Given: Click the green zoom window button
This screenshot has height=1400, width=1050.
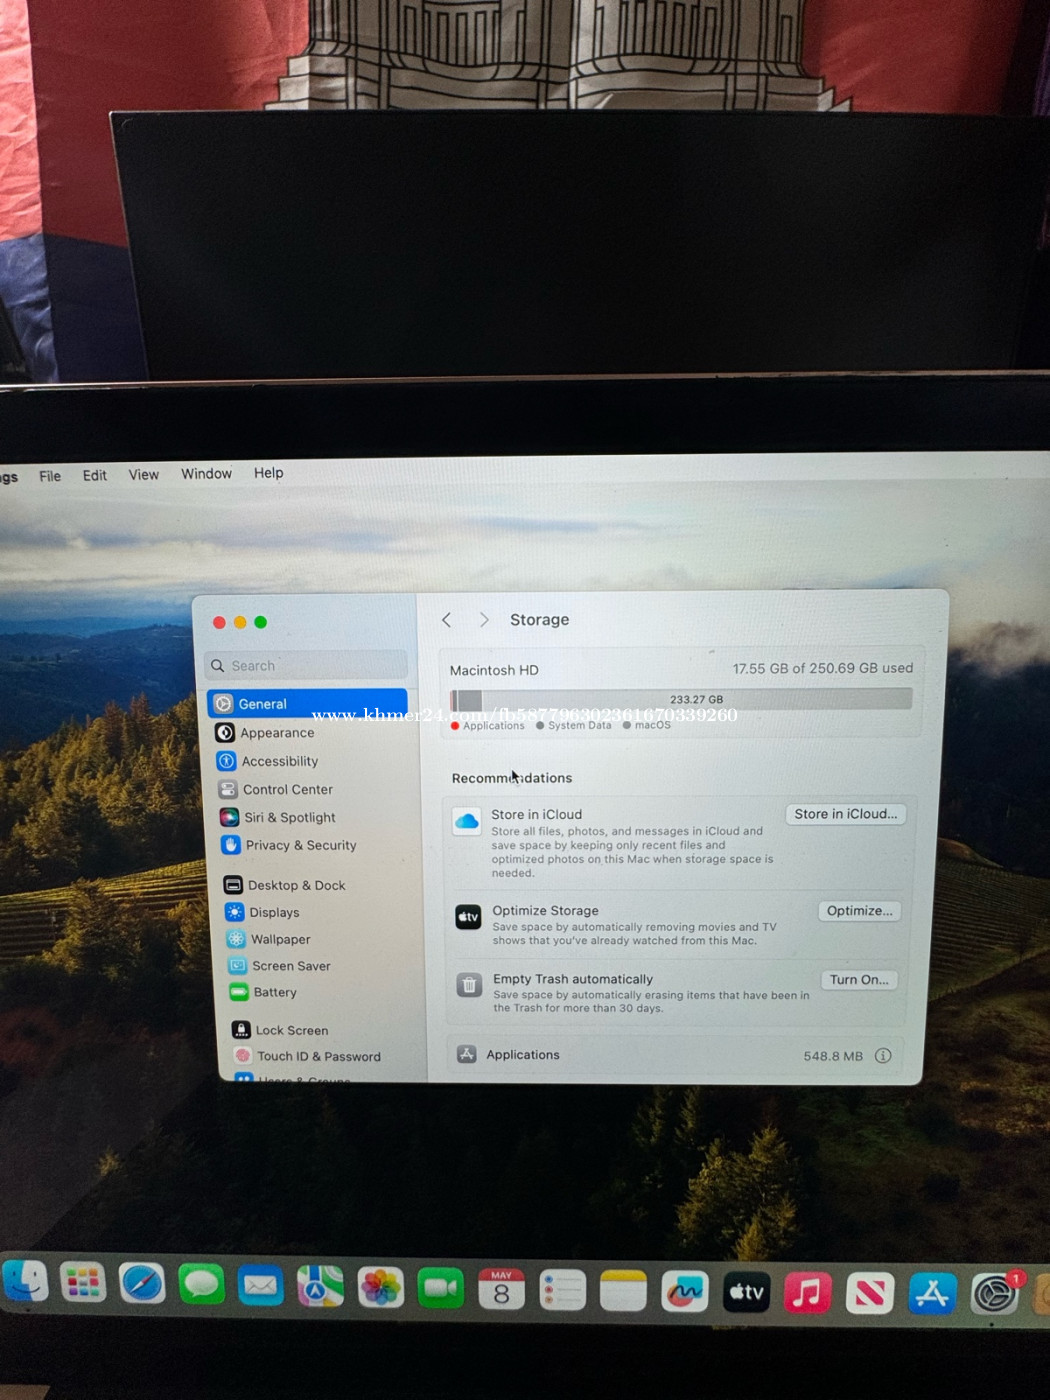Looking at the screenshot, I should [261, 622].
